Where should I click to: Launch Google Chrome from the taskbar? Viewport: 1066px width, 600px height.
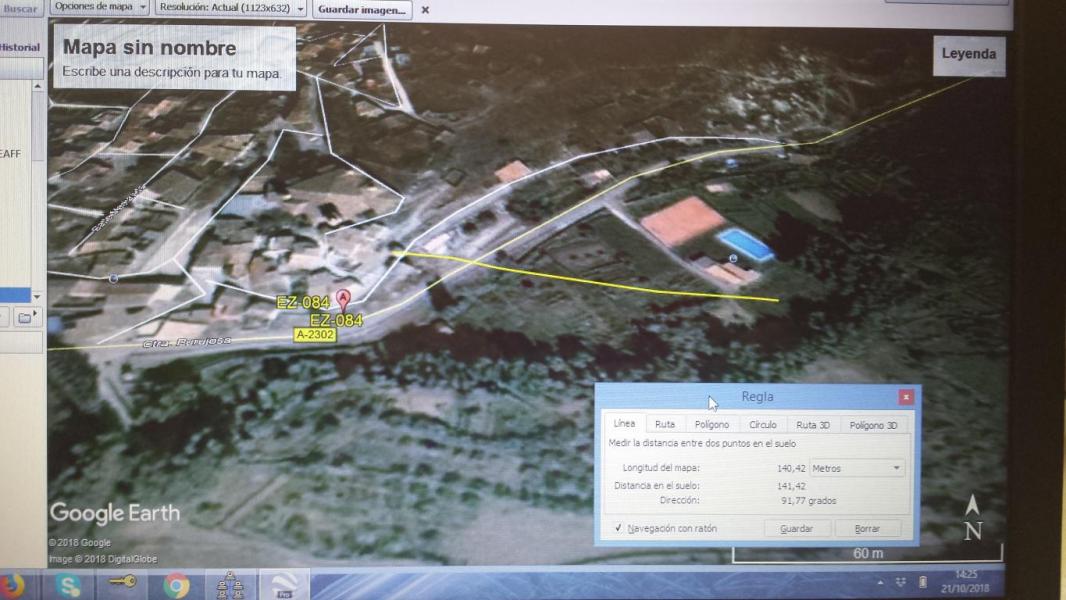click(177, 585)
